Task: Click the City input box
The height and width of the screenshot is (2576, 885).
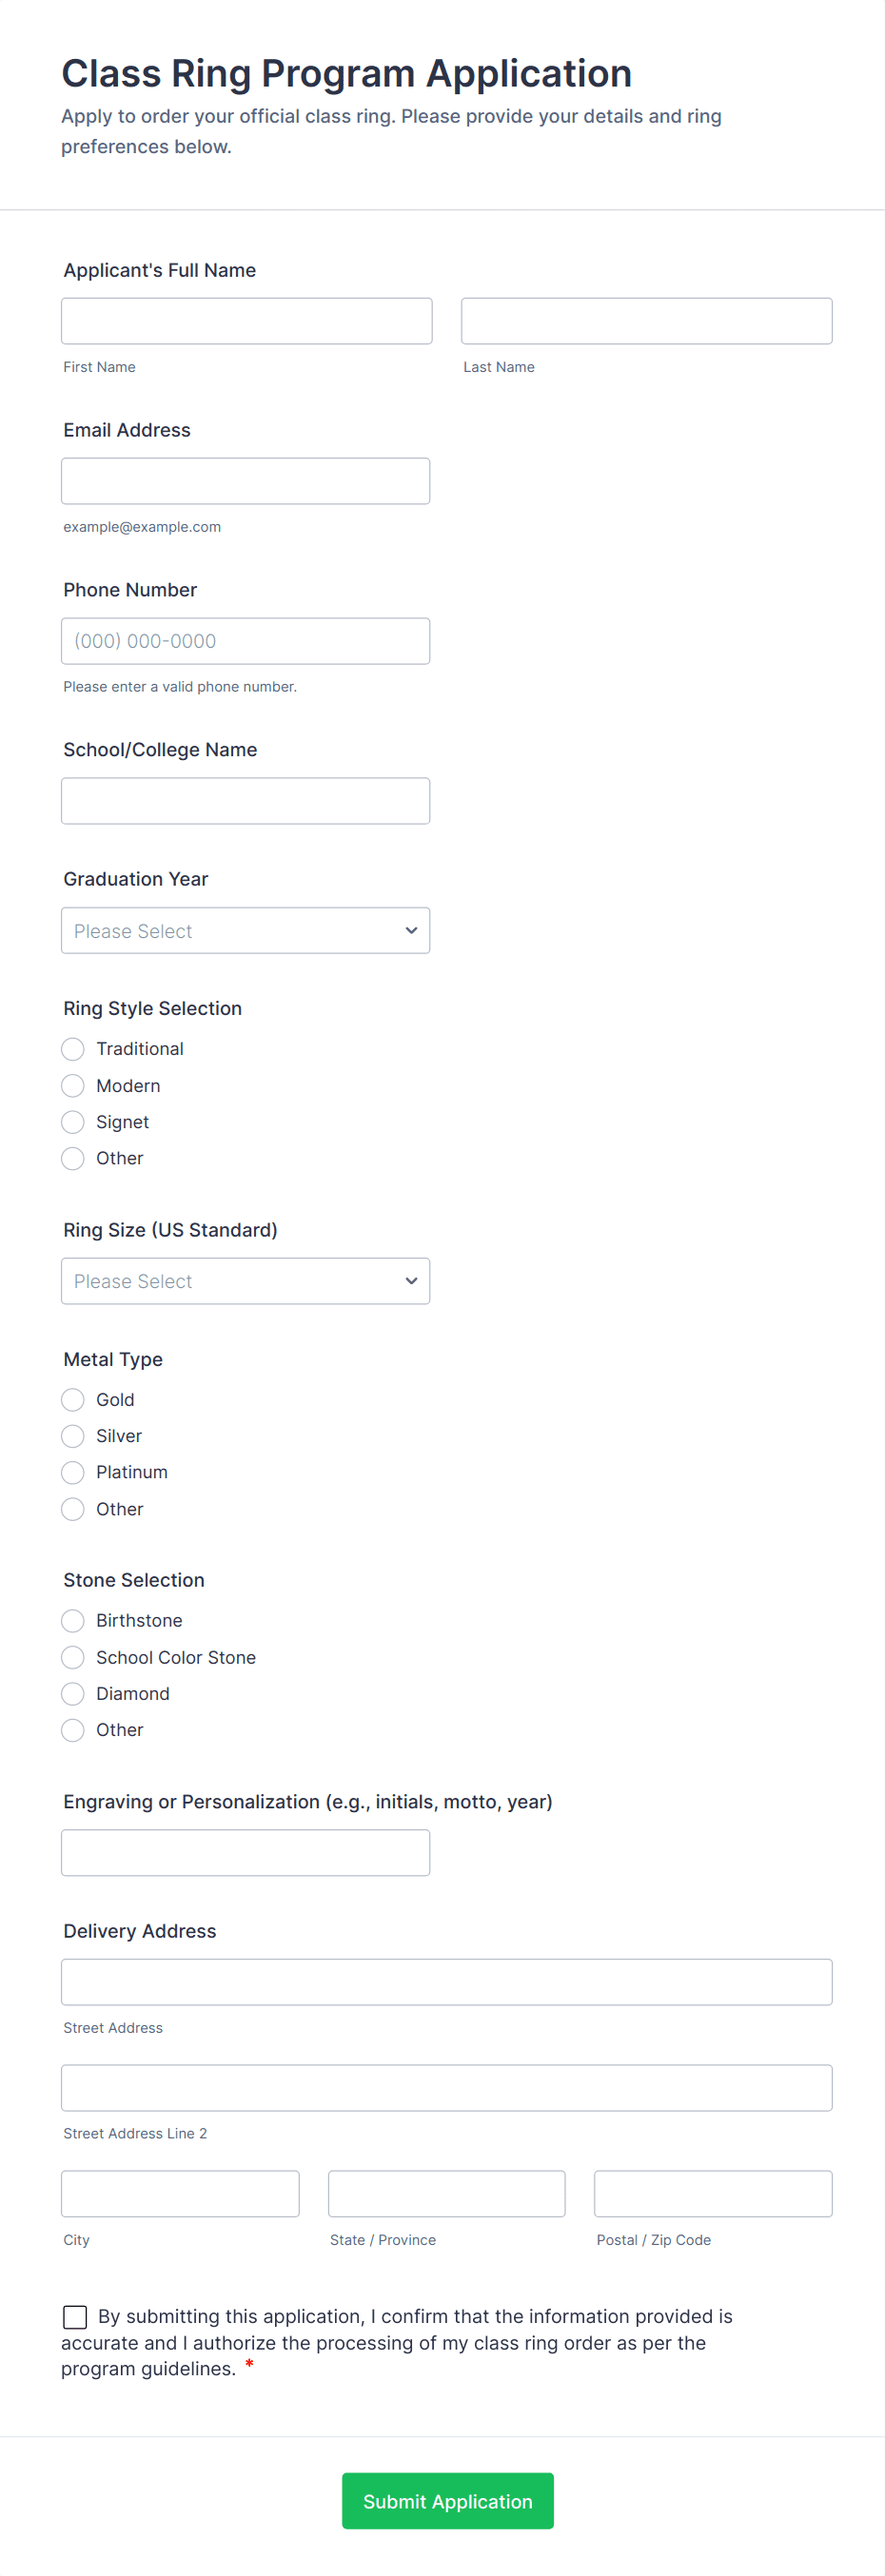Action: (x=180, y=2194)
